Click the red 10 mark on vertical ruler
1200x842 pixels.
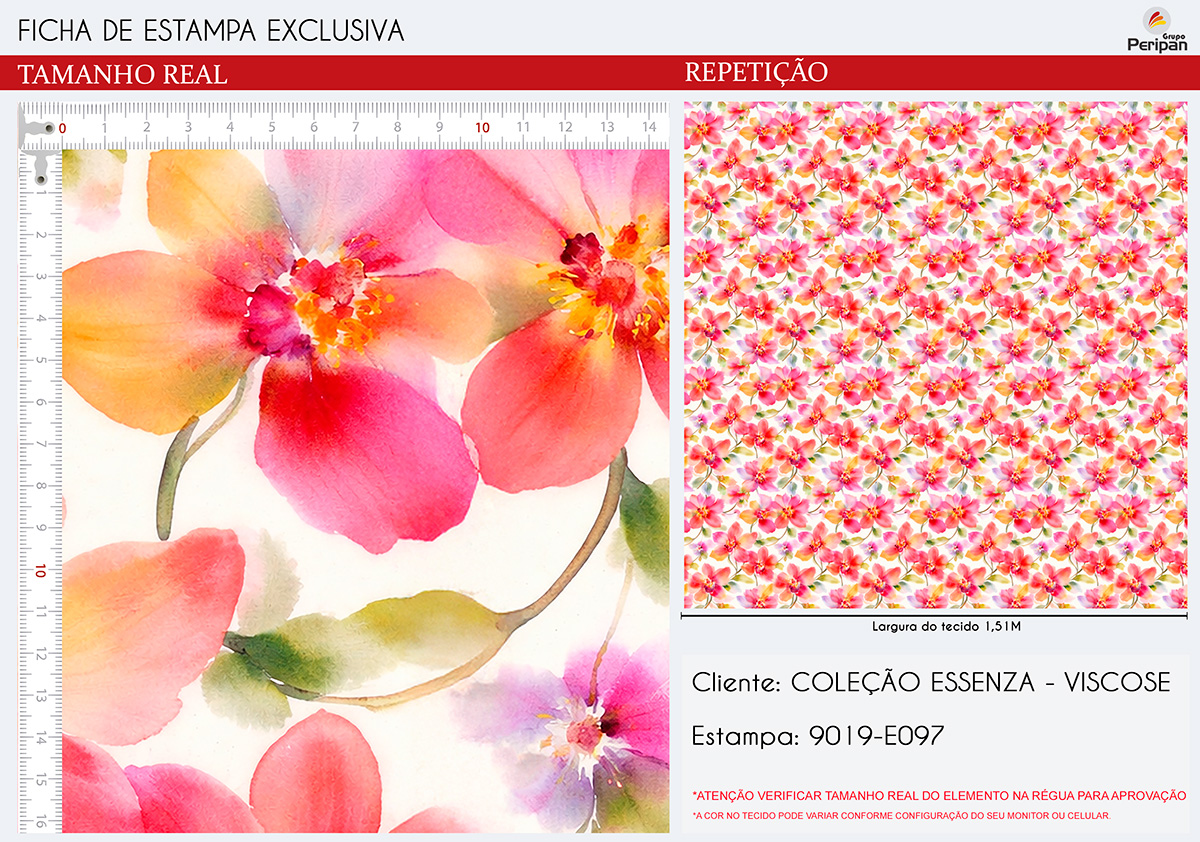pyautogui.click(x=40, y=571)
